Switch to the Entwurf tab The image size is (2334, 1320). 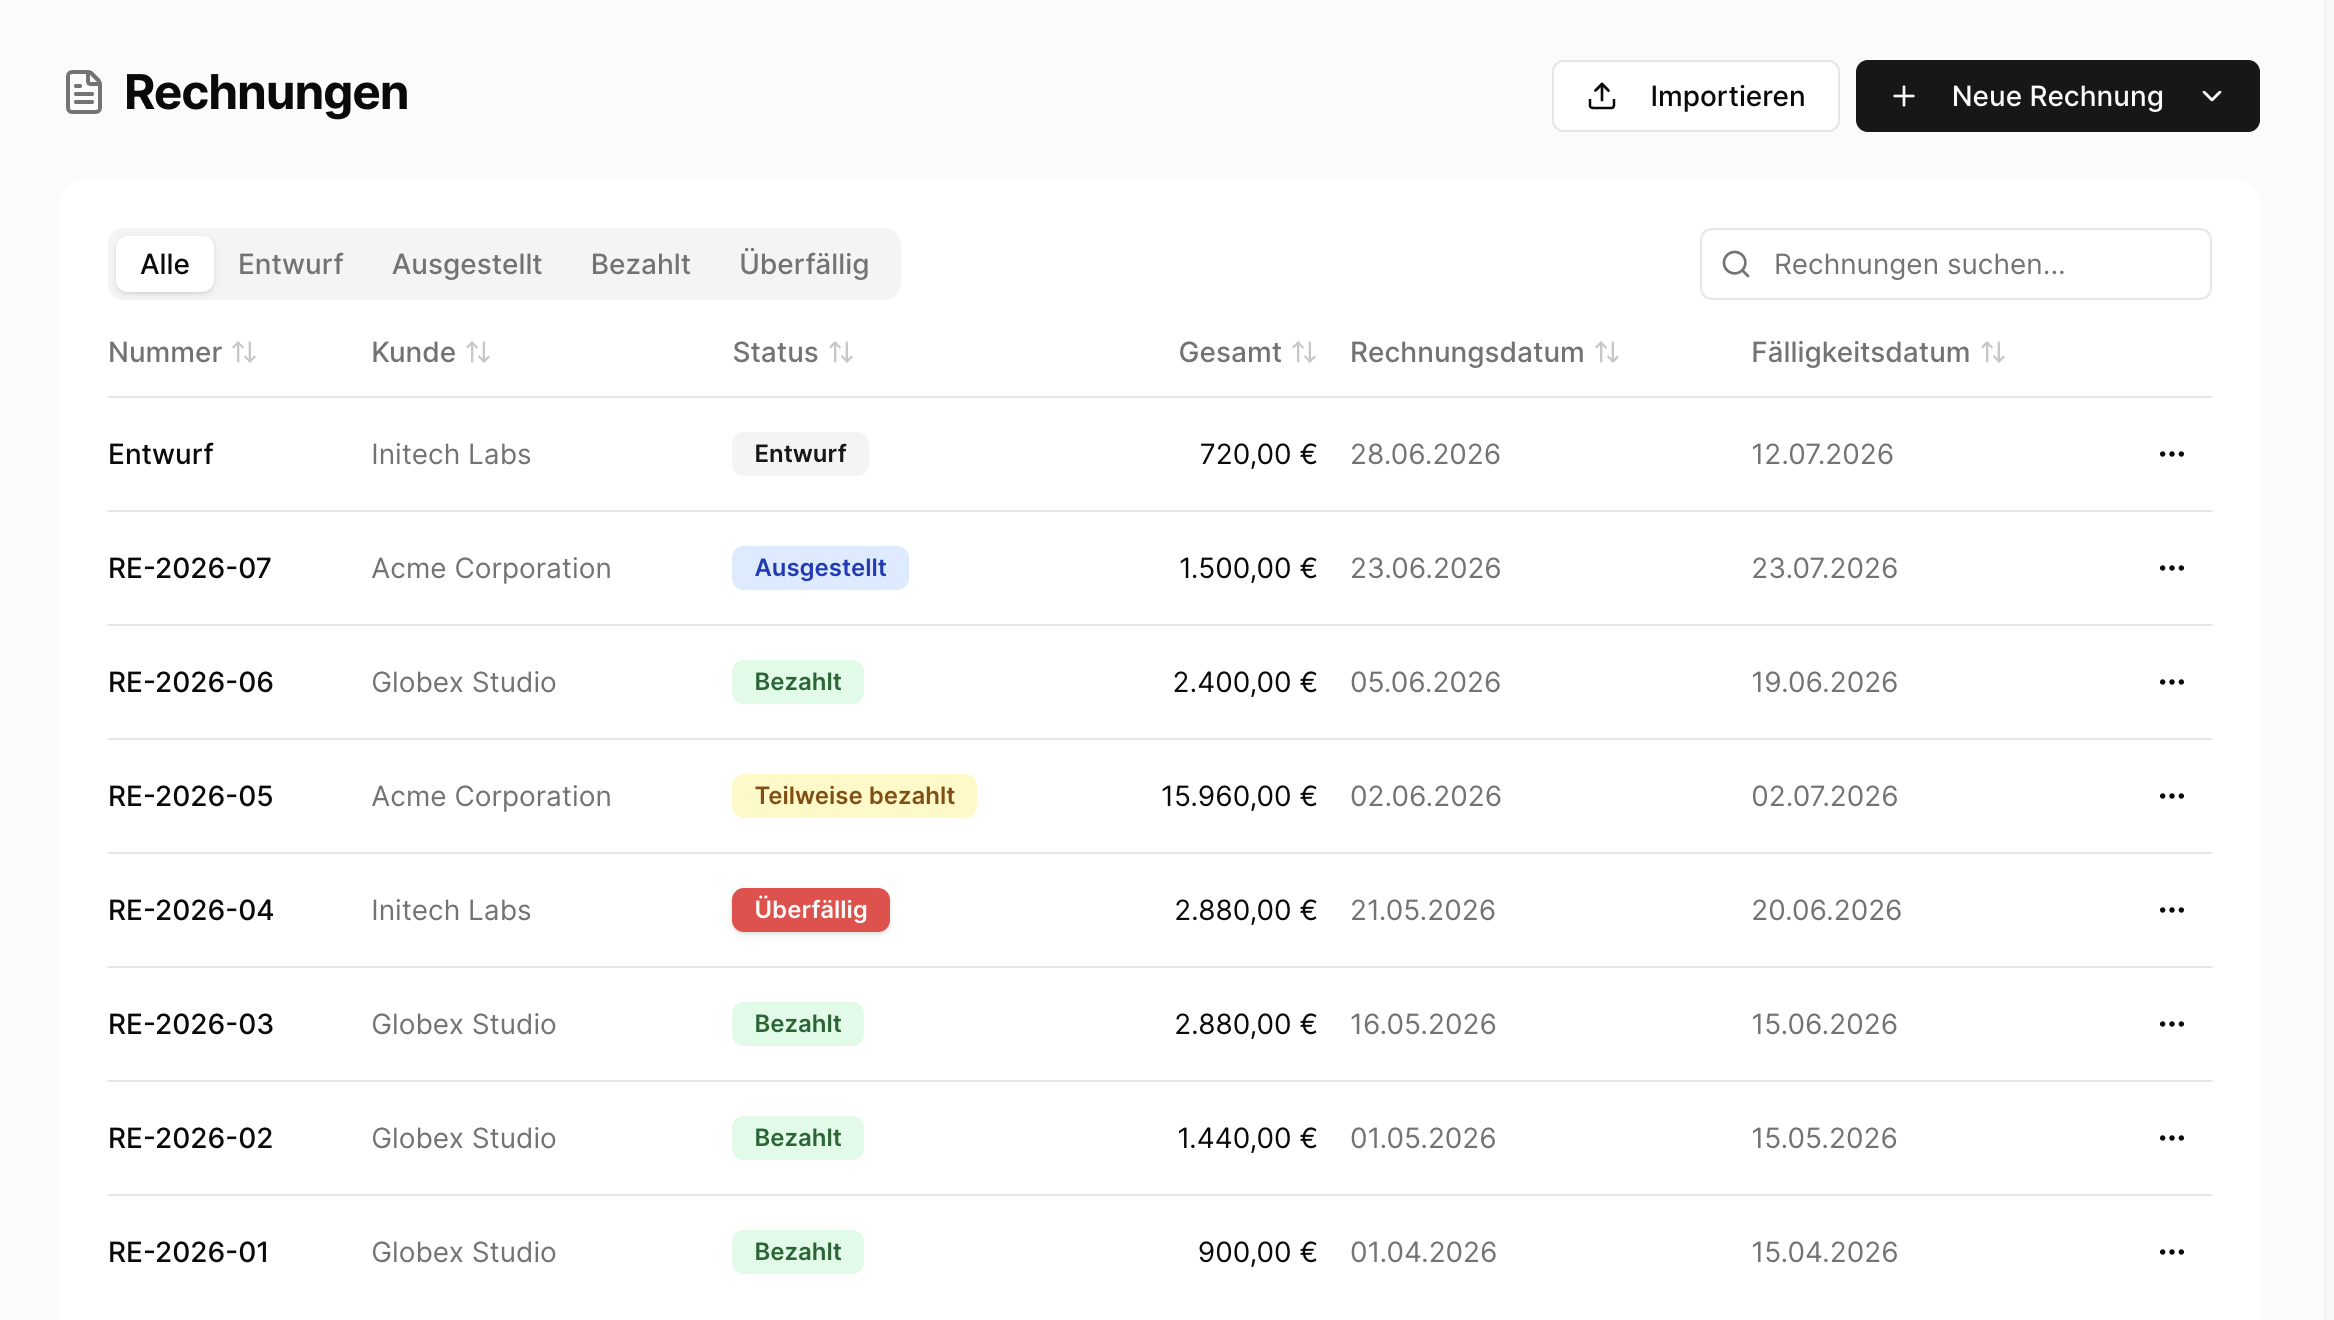(x=290, y=264)
